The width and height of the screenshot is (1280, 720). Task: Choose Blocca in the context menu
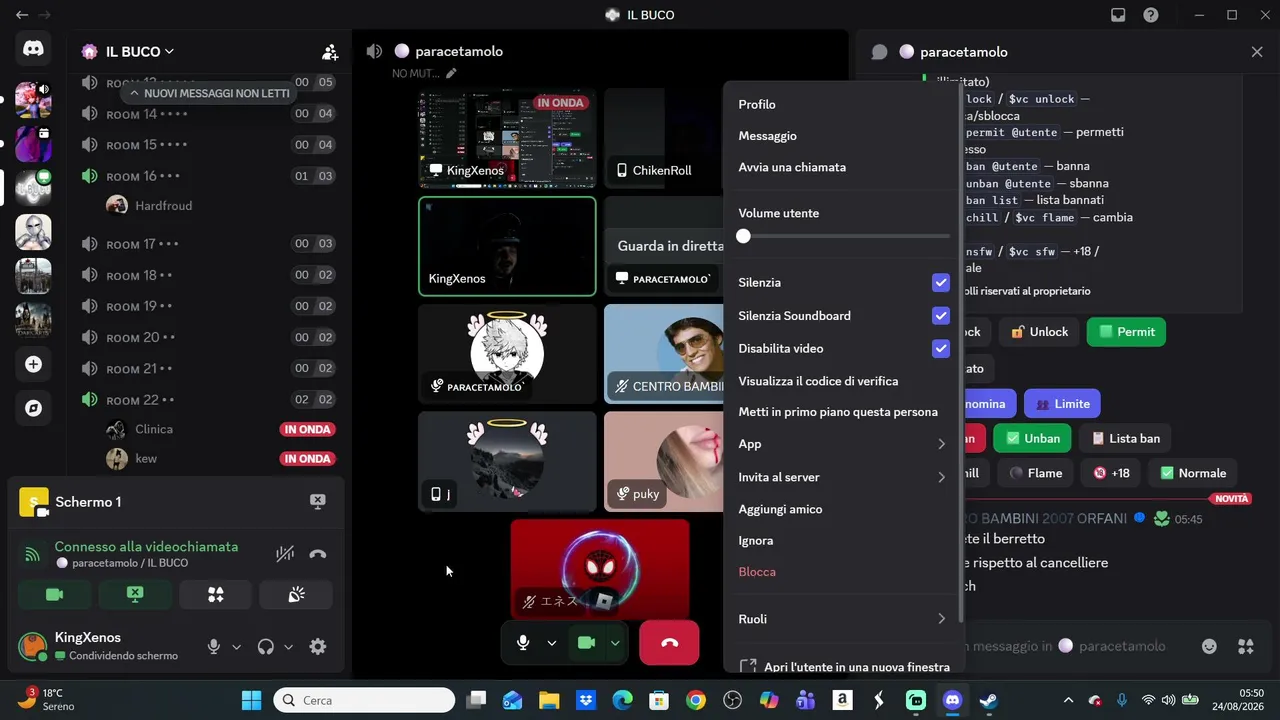tap(842, 572)
